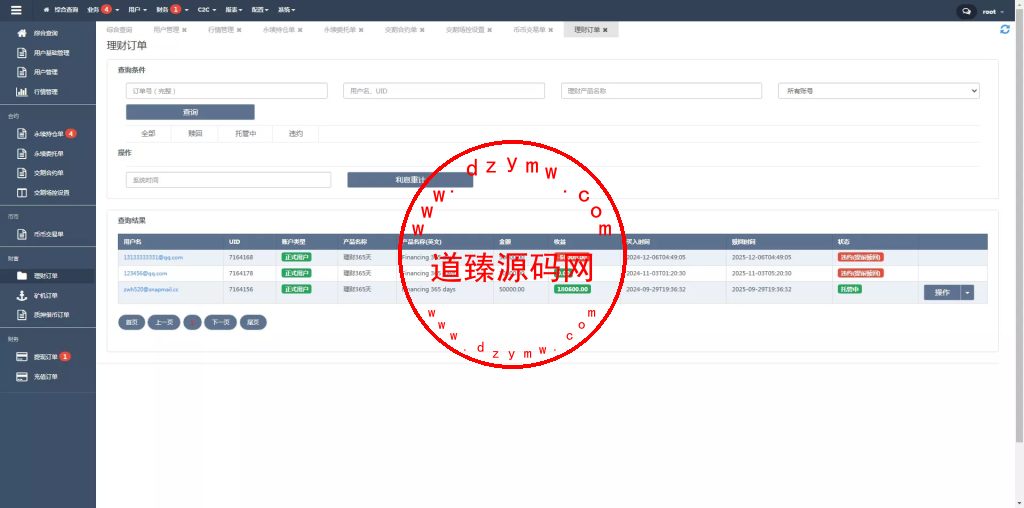The image size is (1024, 508).
Task: Click the home icon in top navigation
Action: click(46, 10)
